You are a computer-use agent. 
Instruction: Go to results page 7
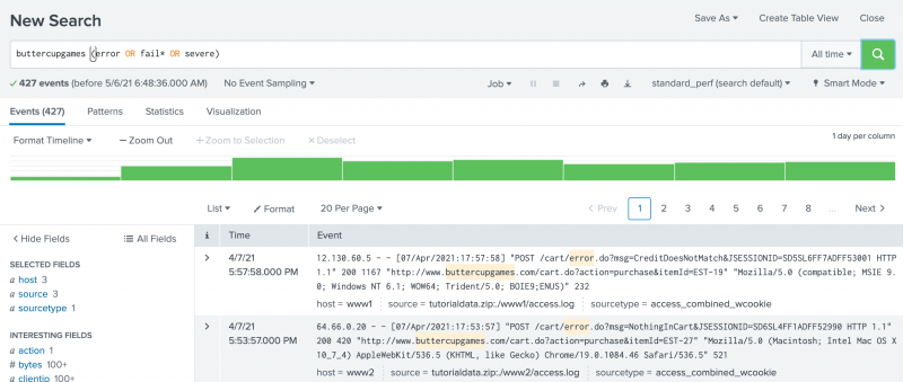(x=784, y=209)
